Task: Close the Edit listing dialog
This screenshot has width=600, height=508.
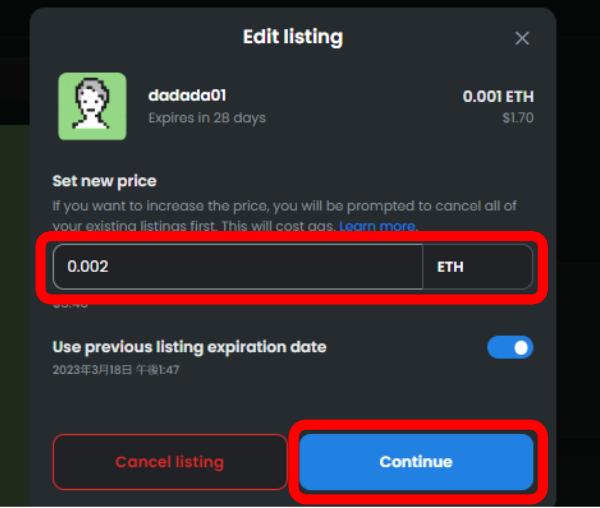Action: [x=522, y=38]
